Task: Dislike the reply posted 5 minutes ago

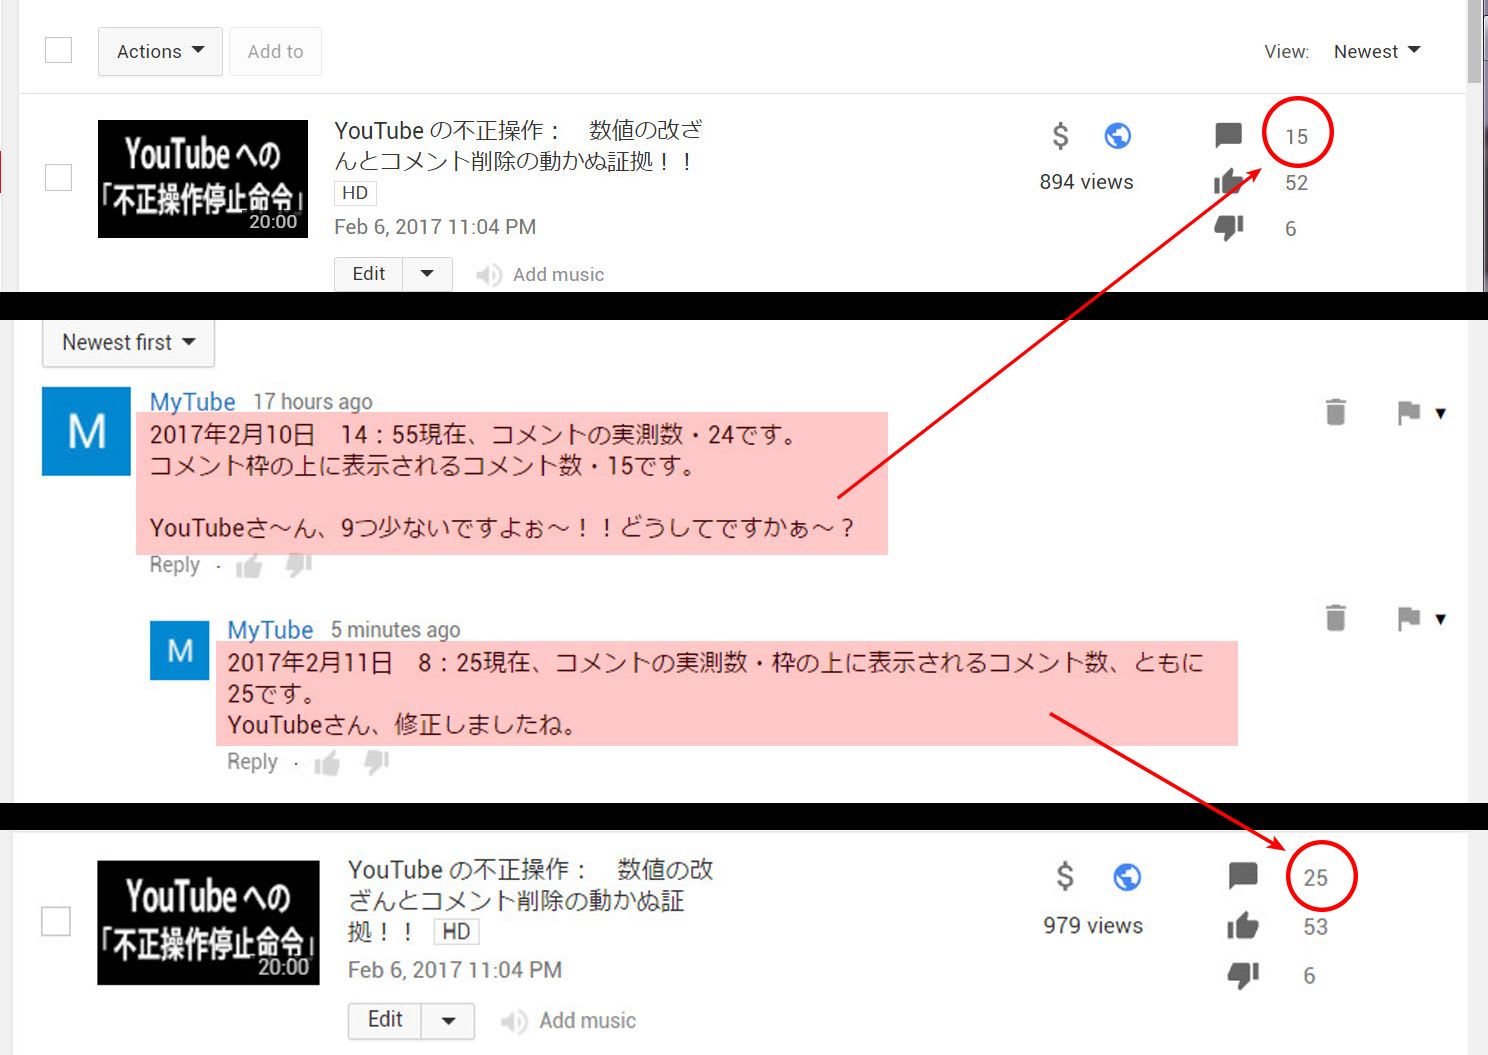Action: [376, 764]
